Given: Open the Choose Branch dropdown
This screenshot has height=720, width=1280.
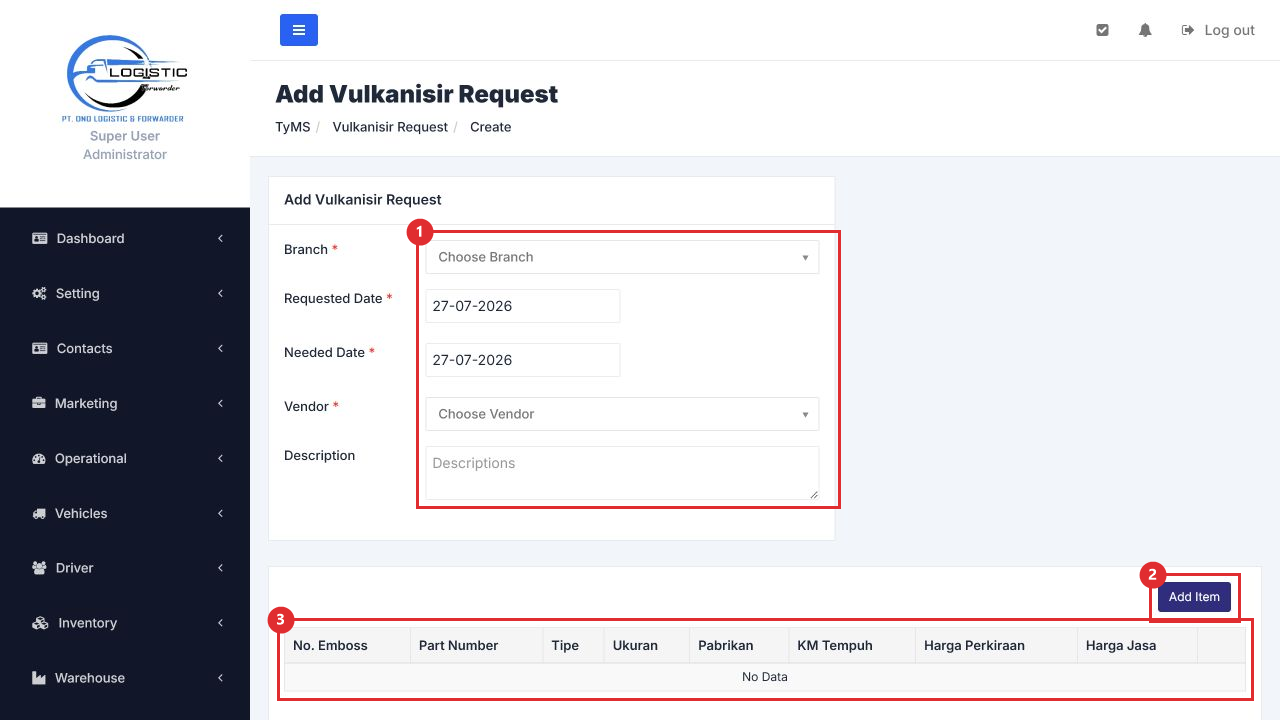Looking at the screenshot, I should tap(622, 257).
